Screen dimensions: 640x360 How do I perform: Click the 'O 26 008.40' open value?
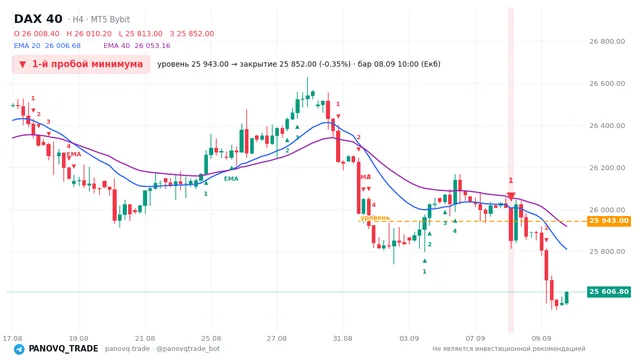tap(36, 33)
